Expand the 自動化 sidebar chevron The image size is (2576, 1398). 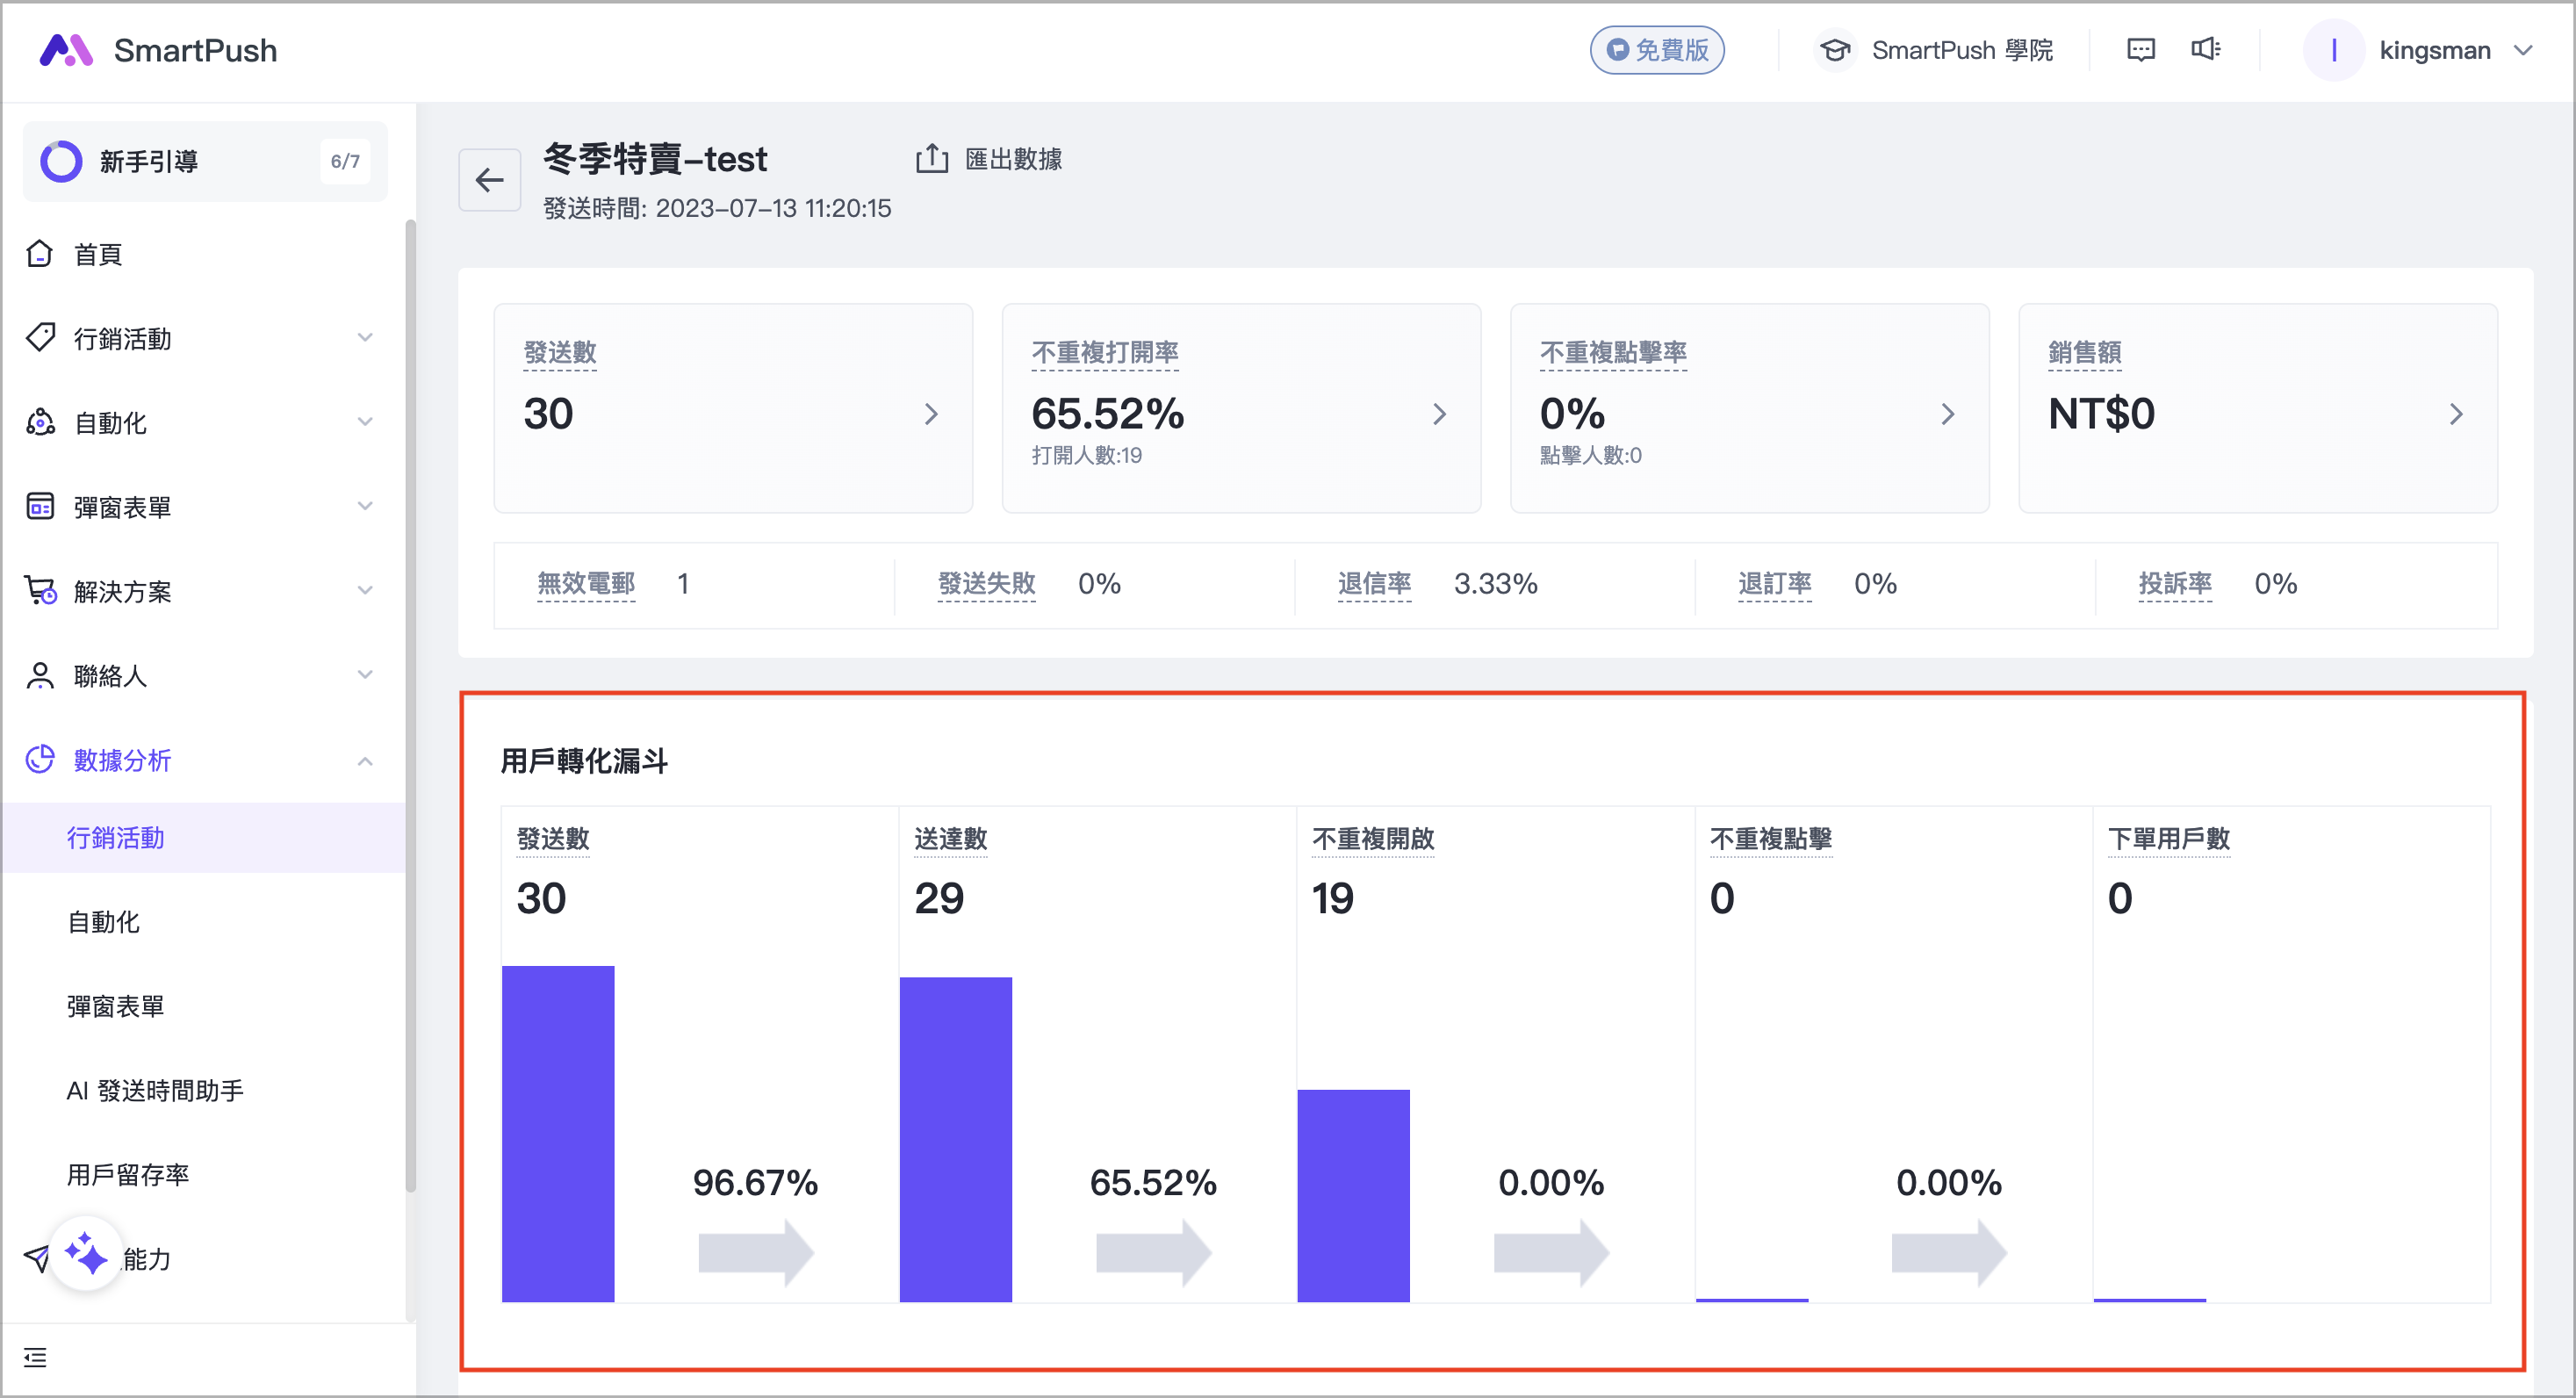[x=365, y=422]
